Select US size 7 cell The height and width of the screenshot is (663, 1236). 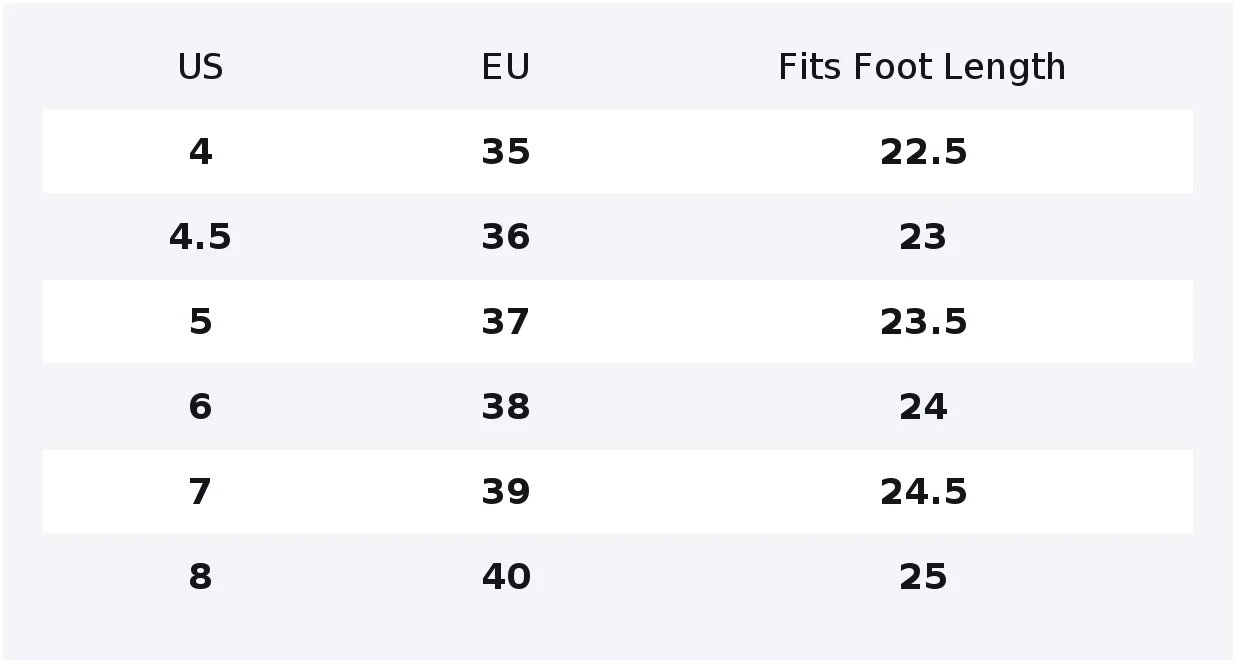coord(200,492)
